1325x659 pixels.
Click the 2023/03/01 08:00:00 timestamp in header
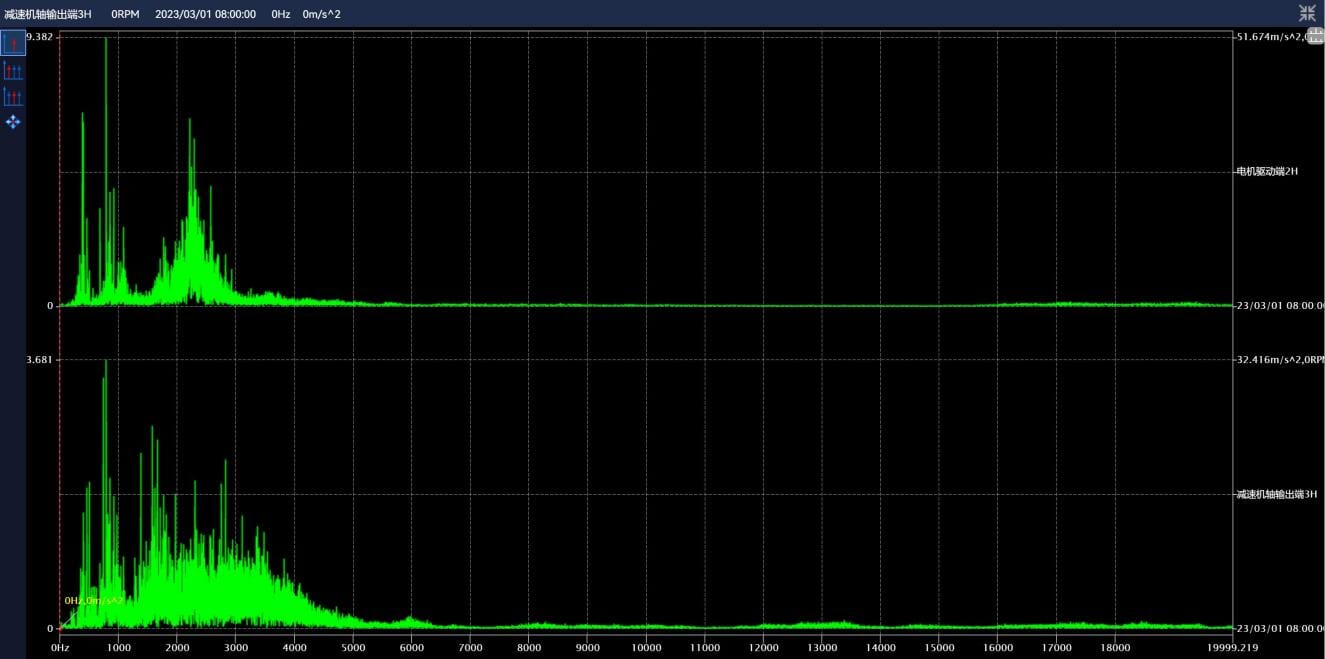tap(205, 15)
